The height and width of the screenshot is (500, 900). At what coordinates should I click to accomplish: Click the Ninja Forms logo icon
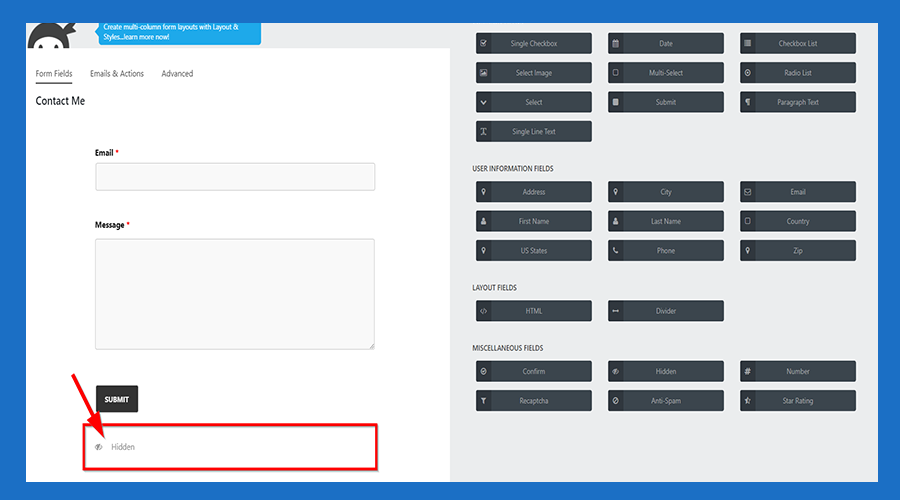[x=46, y=37]
